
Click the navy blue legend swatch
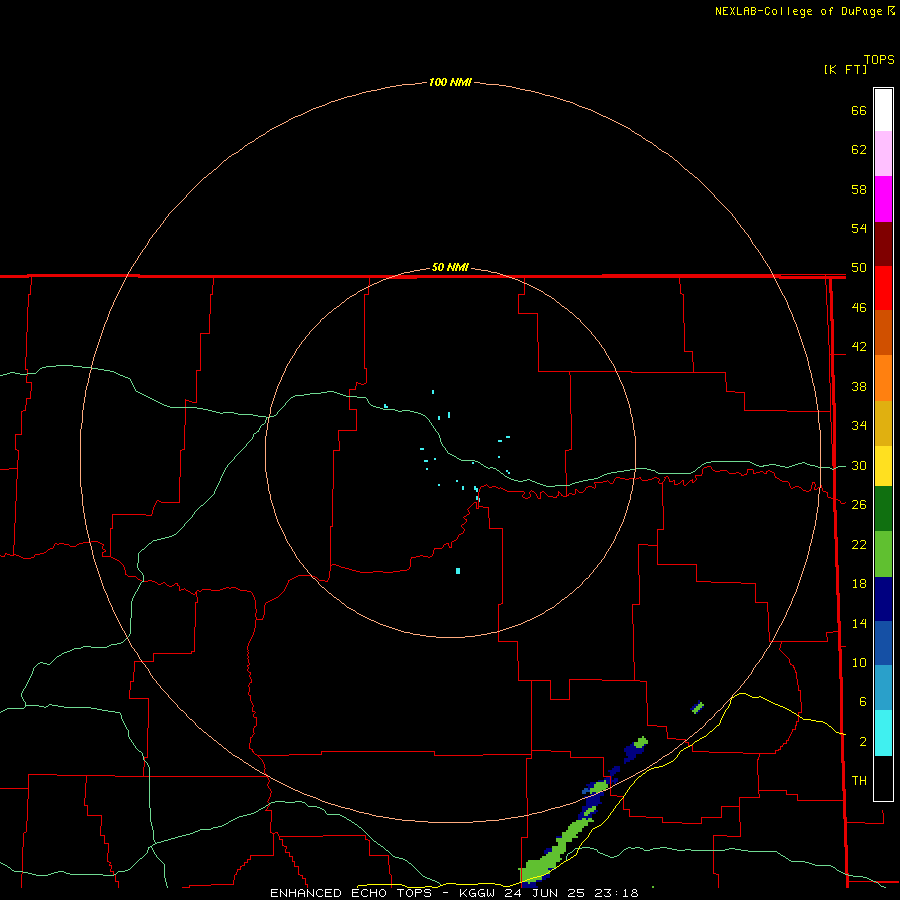coord(883,599)
